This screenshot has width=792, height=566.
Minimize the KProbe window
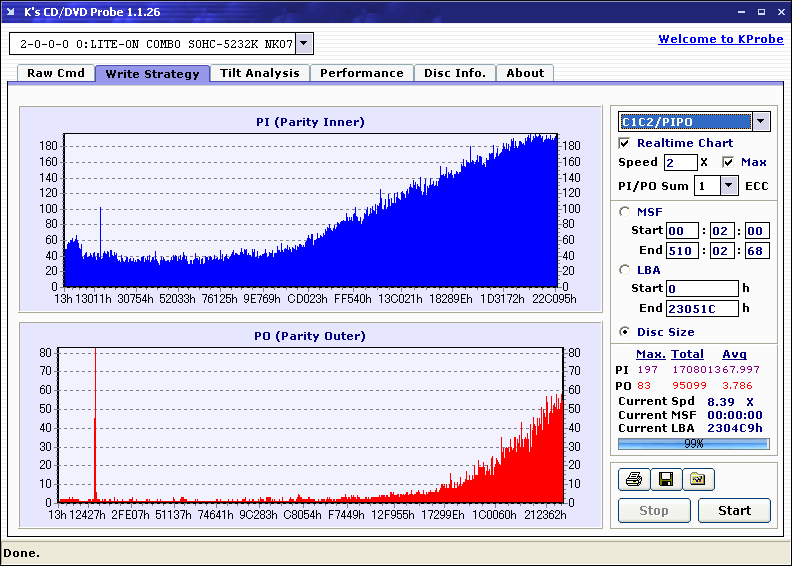pos(741,12)
